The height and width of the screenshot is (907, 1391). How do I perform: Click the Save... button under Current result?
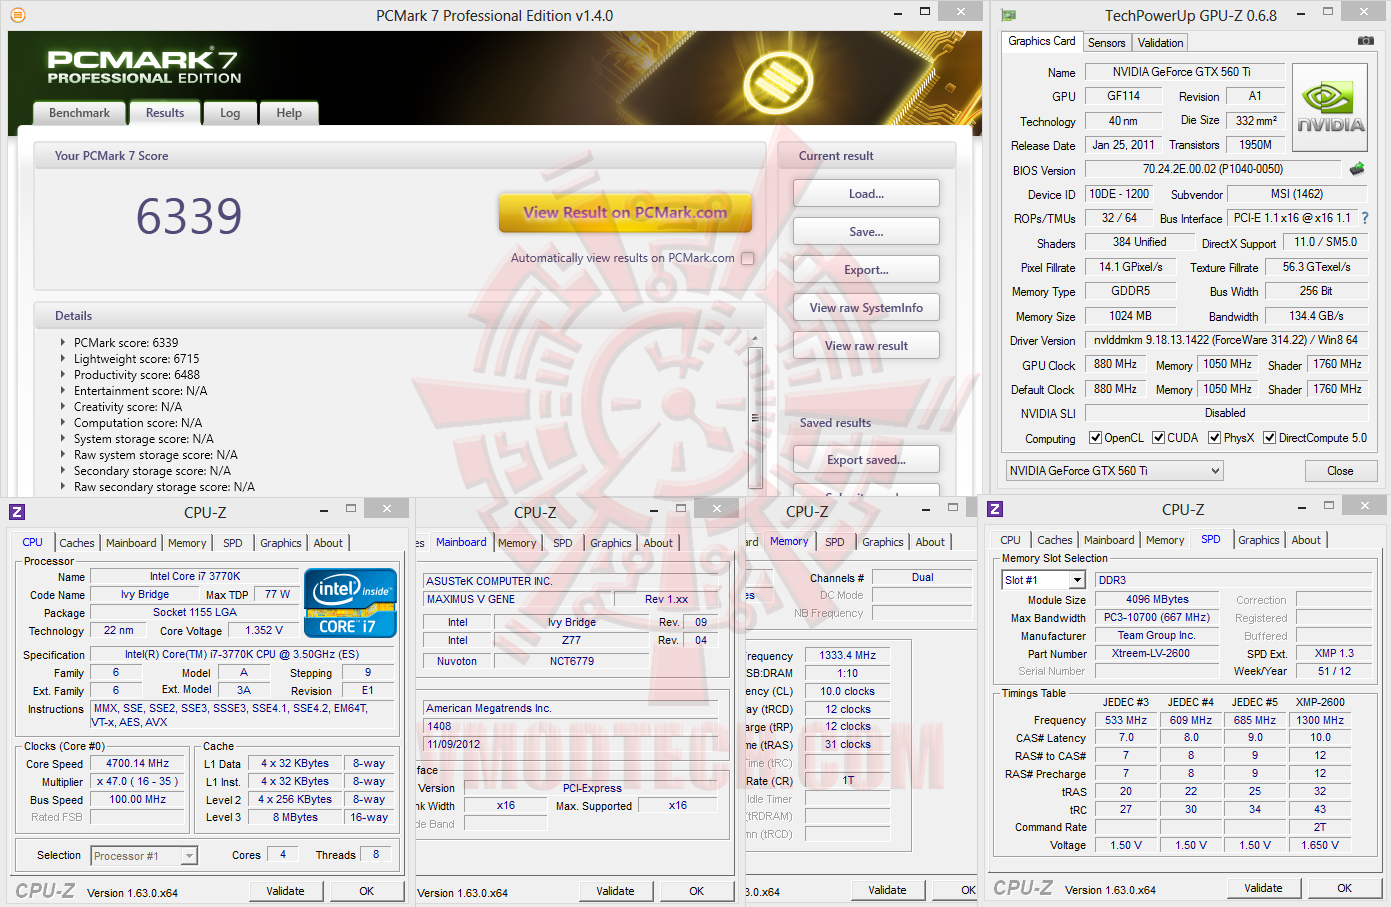pos(866,232)
